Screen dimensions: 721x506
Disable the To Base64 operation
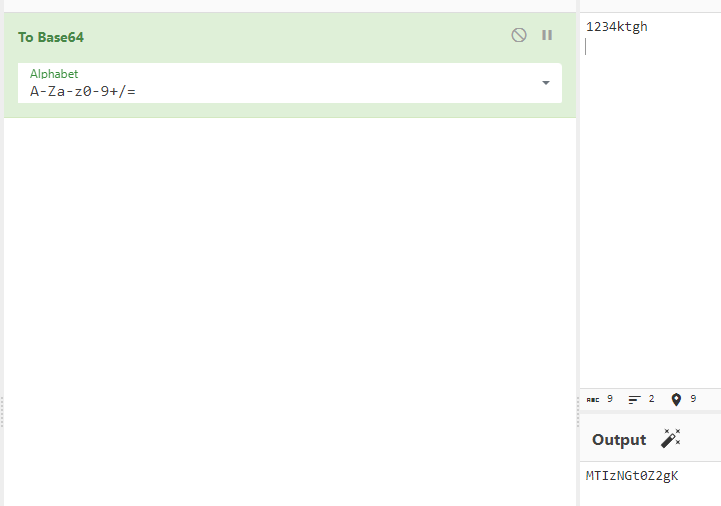(x=519, y=35)
